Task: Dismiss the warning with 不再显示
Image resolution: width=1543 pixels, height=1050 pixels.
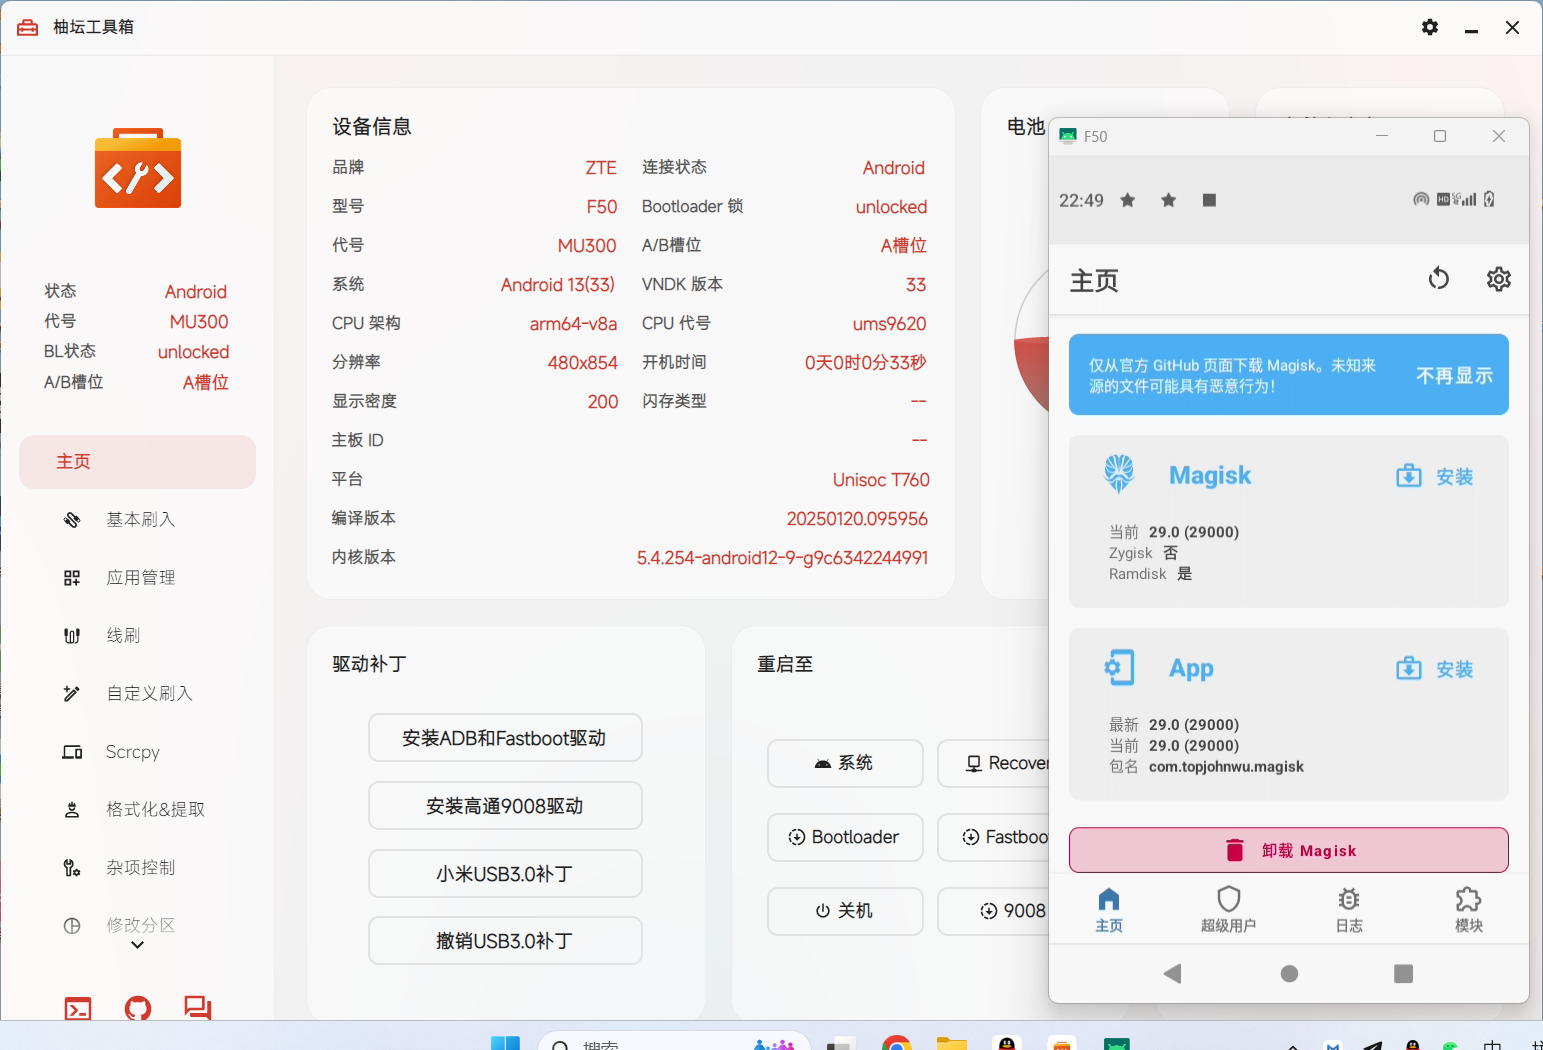Action: (1454, 375)
